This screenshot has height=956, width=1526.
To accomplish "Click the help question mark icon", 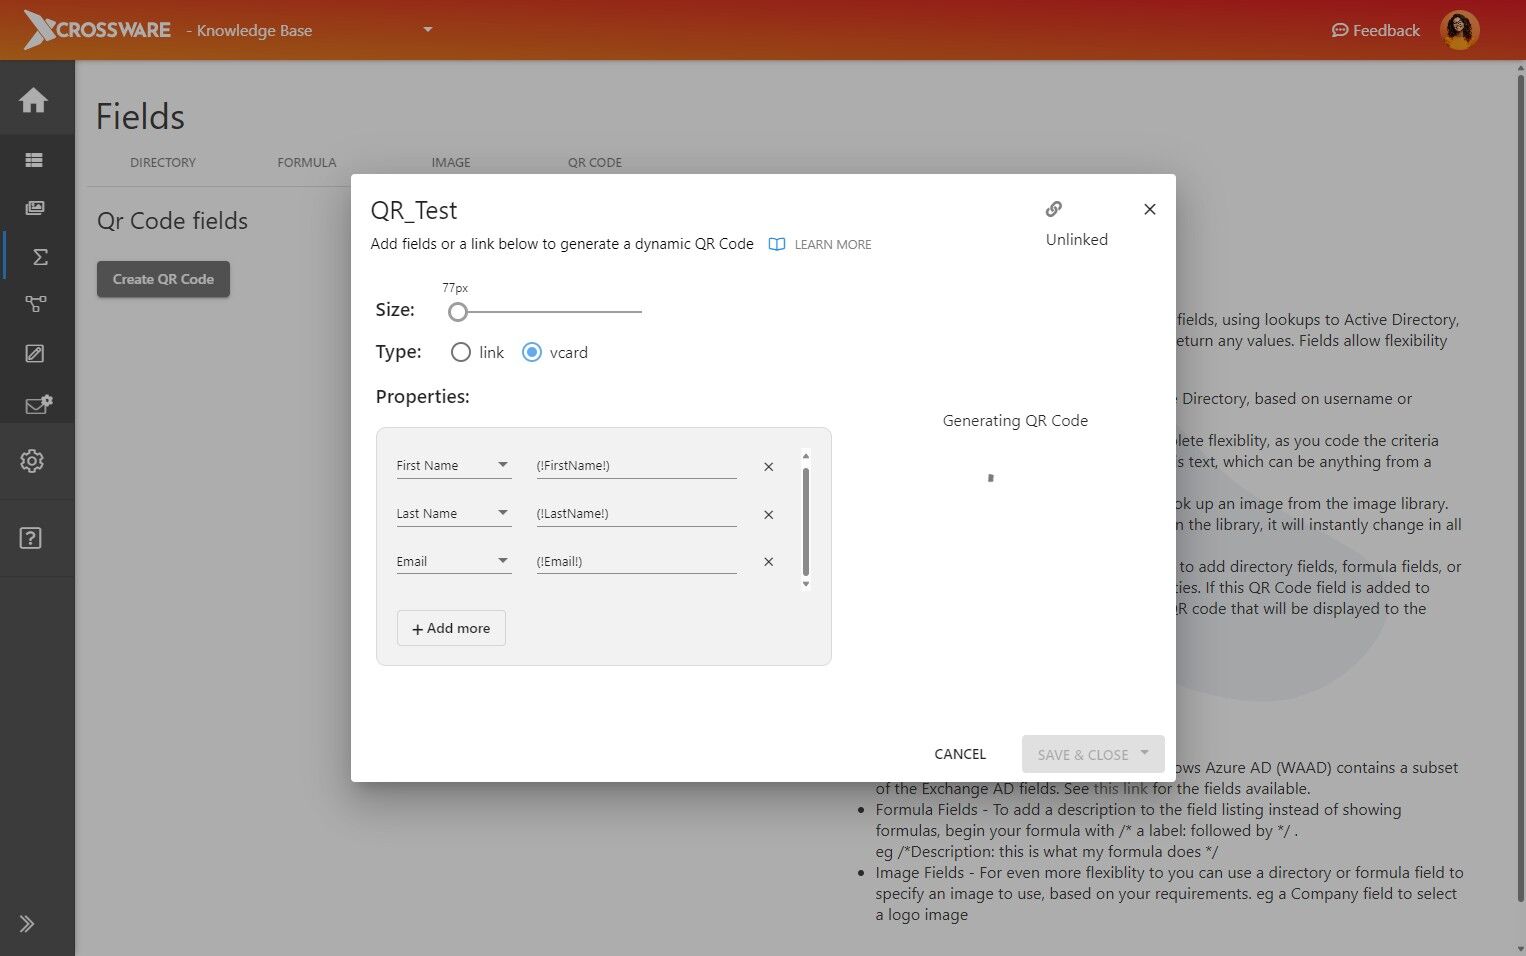I will pyautogui.click(x=31, y=538).
